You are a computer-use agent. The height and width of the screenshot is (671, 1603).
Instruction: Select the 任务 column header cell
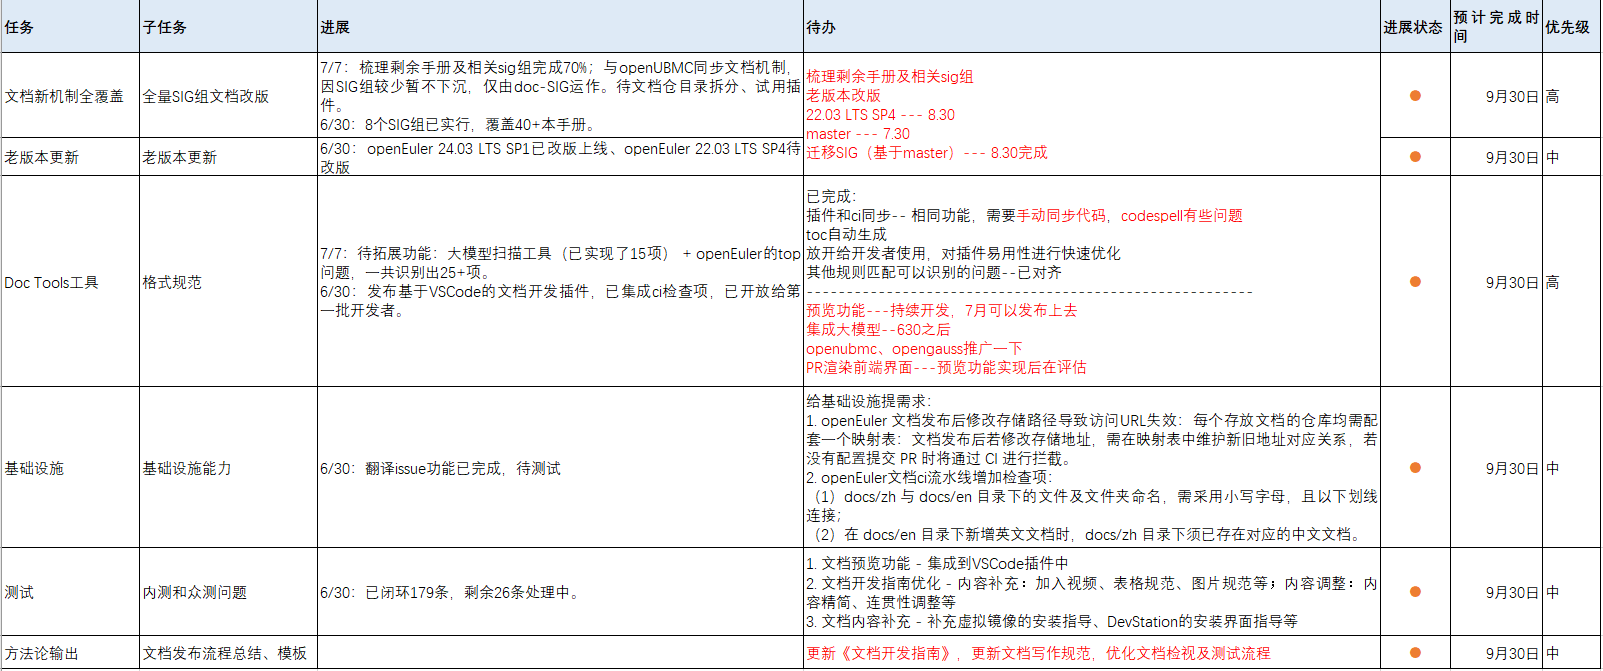coord(70,27)
